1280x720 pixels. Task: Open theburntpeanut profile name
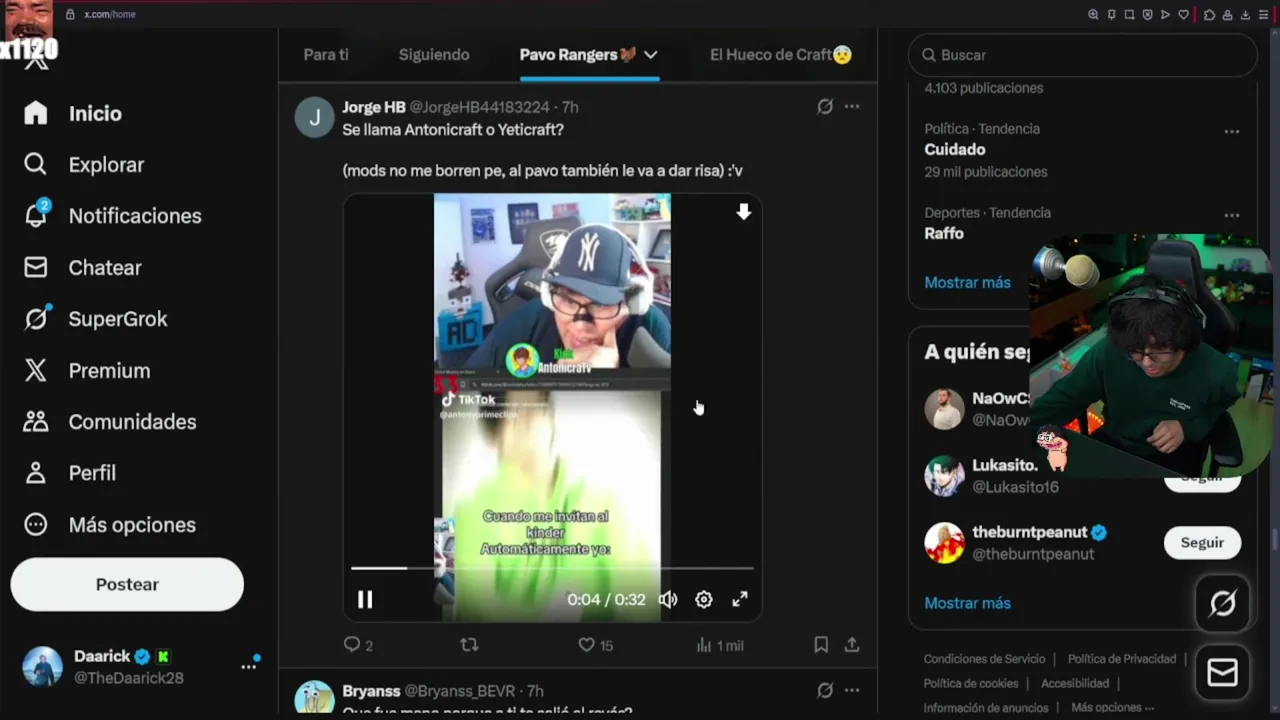tap(1031, 532)
